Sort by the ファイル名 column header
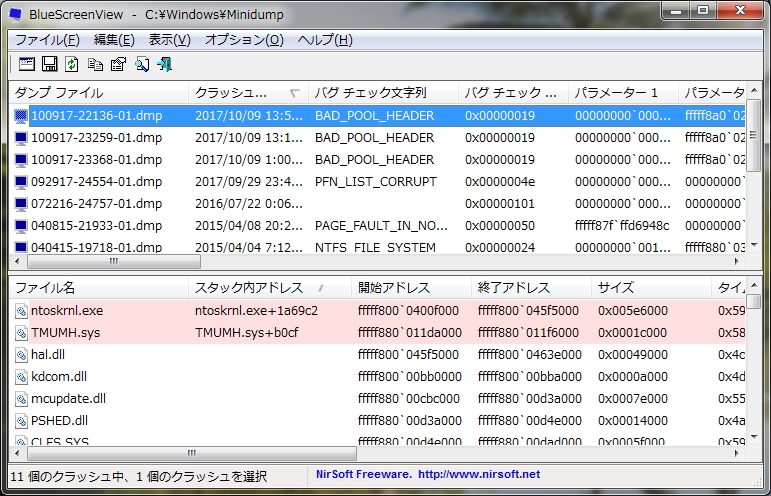Screen dimensions: 771x496 click(x=99, y=288)
